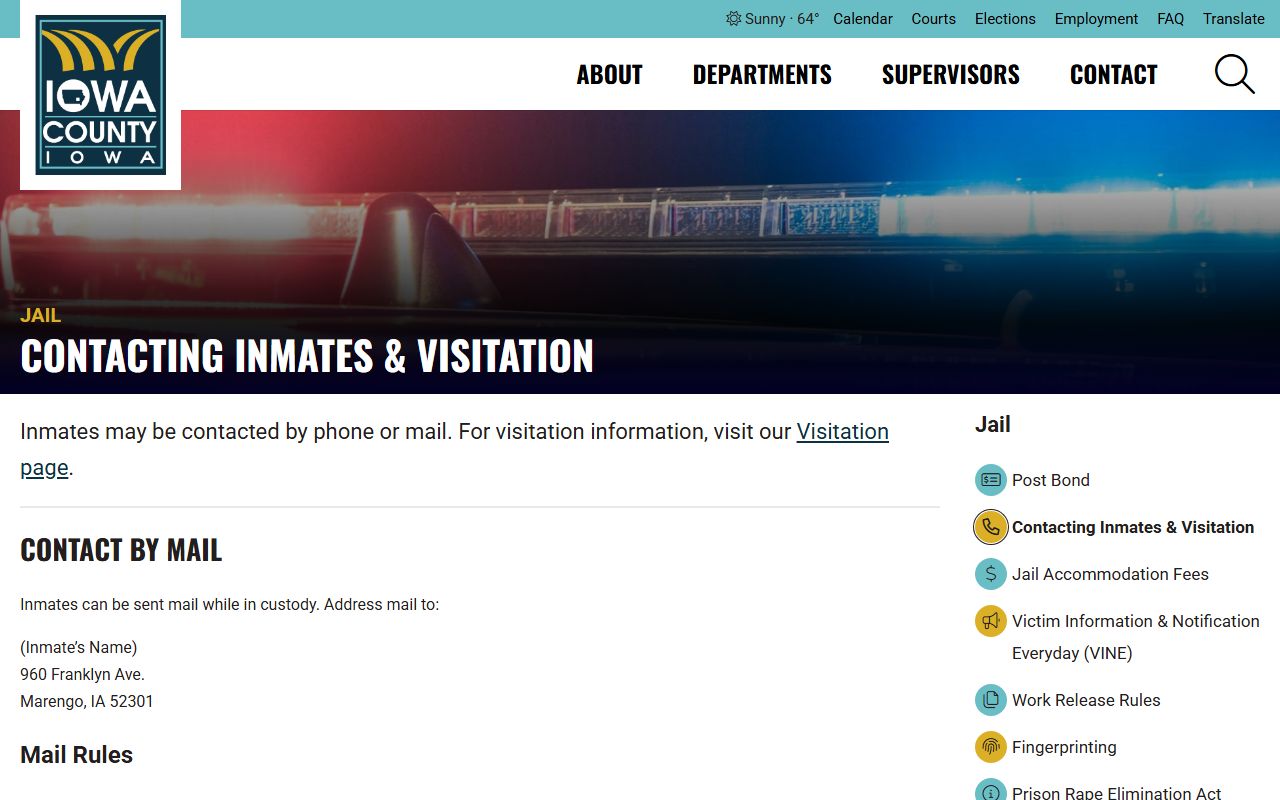Click the fingerprint icon beside Fingerprinting
The height and width of the screenshot is (800, 1280).
990,747
